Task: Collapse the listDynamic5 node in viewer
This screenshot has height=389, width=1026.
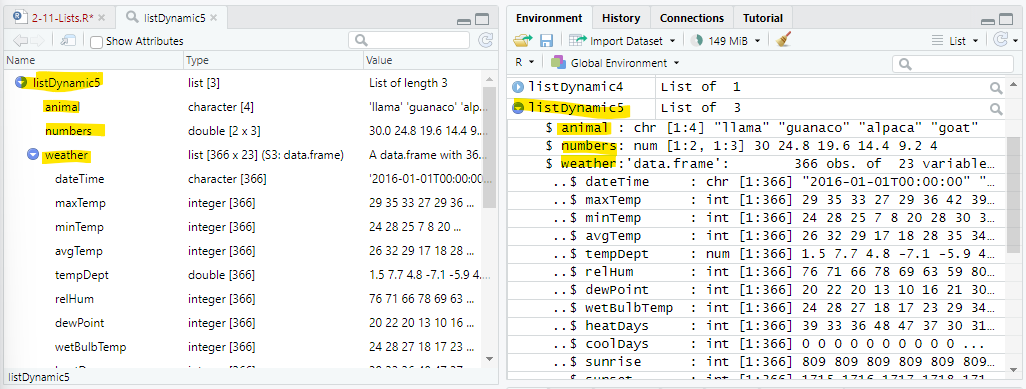Action: (x=21, y=83)
